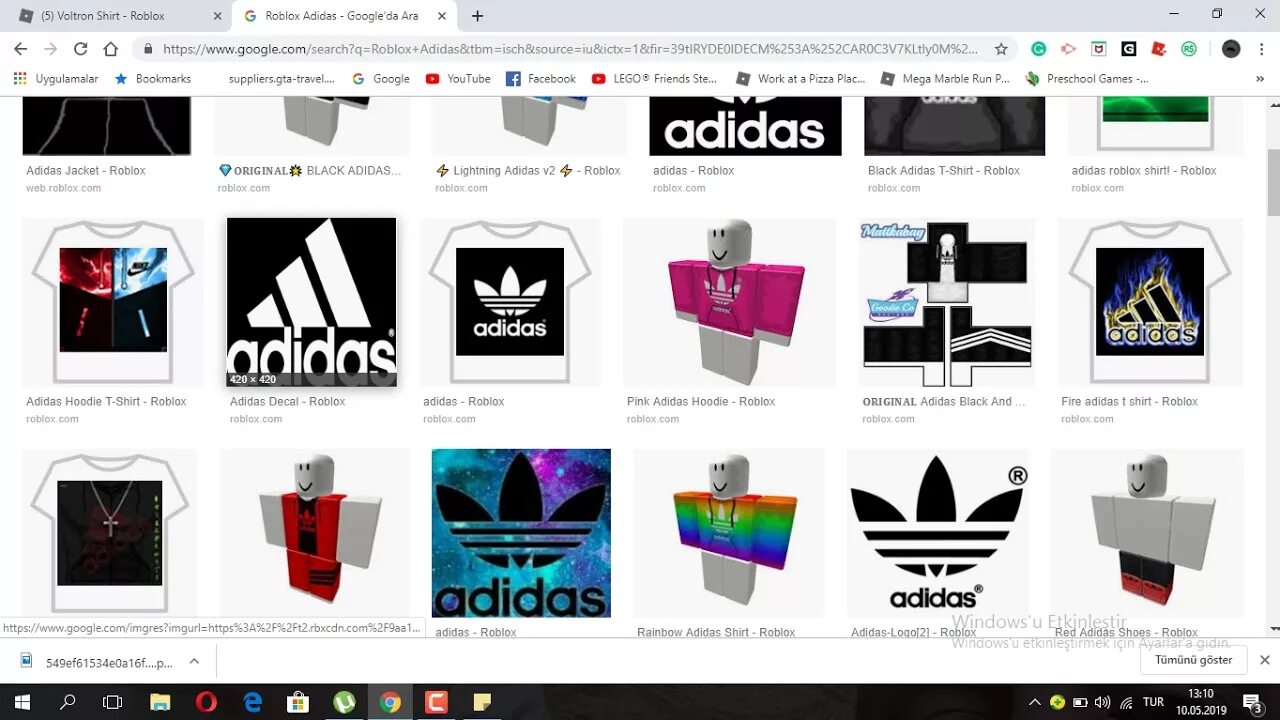This screenshot has width=1280, height=720.
Task: Click the Lightning Adidas v2 - Roblox caption
Action: click(528, 171)
